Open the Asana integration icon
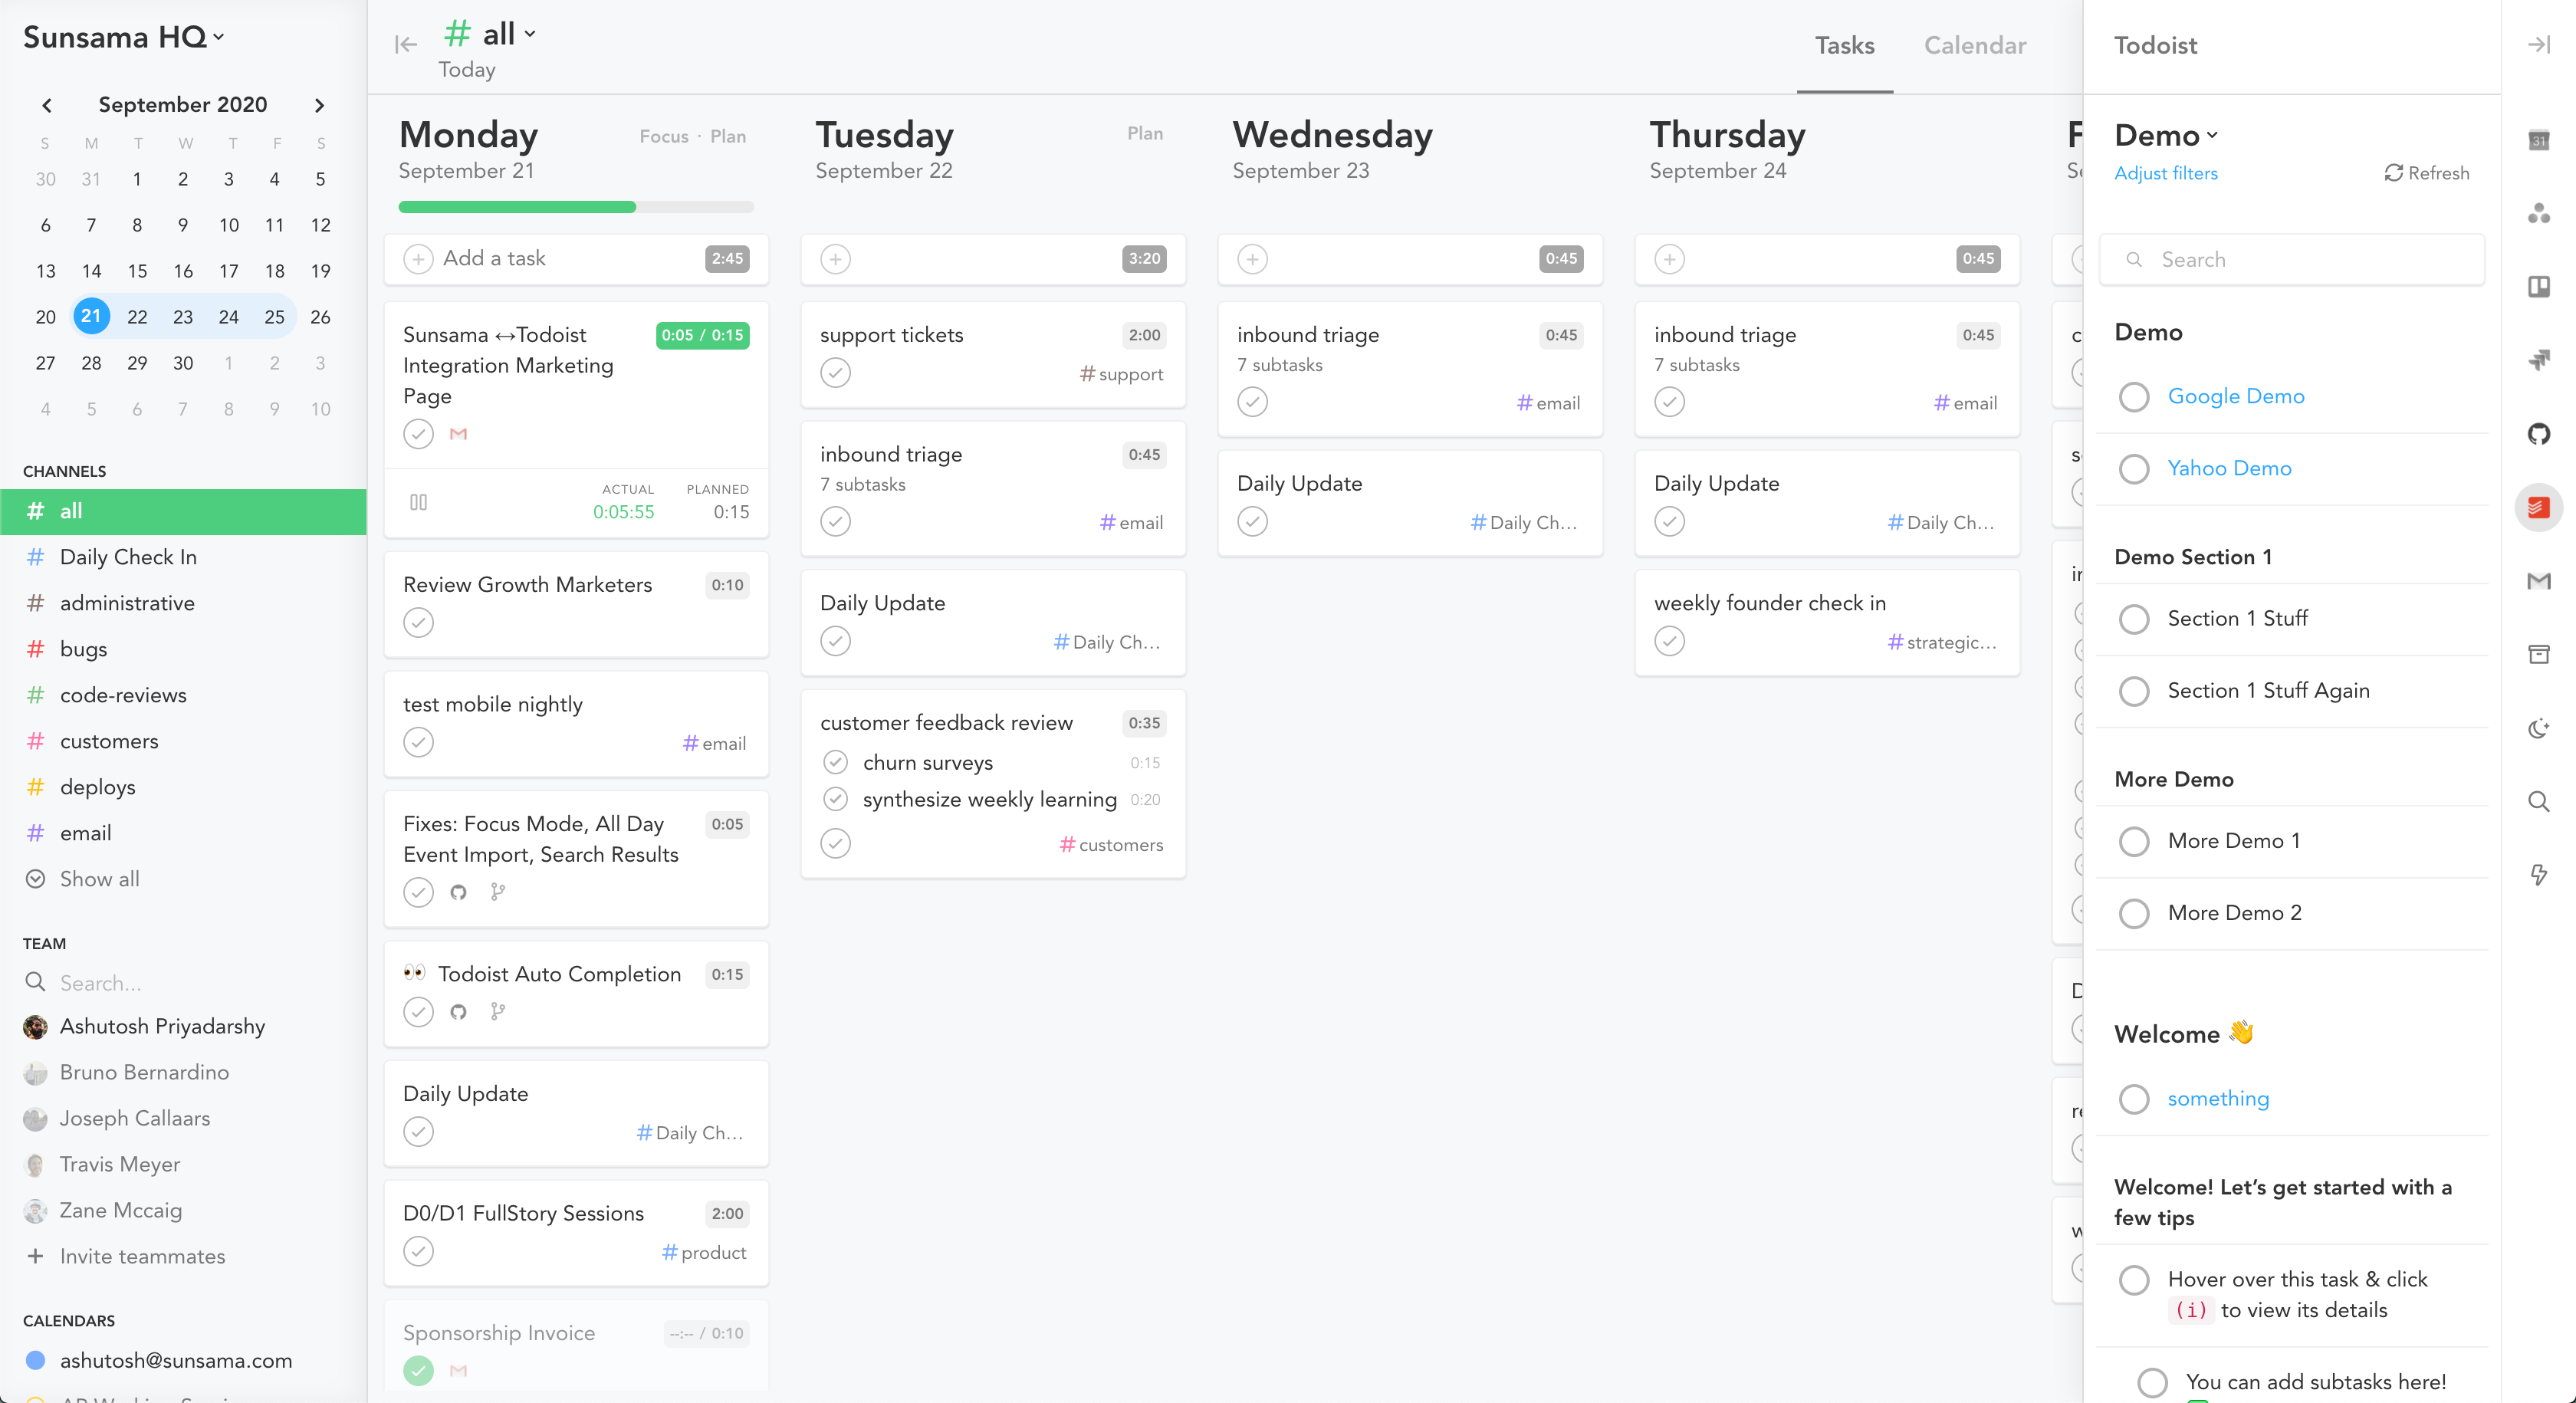The width and height of the screenshot is (2576, 1403). coord(2538,213)
